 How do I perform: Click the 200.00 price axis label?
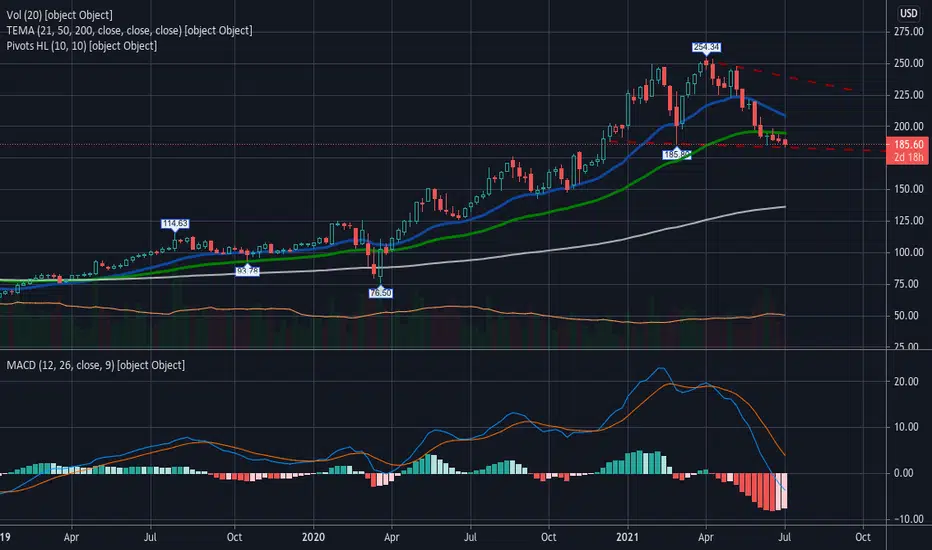908,126
